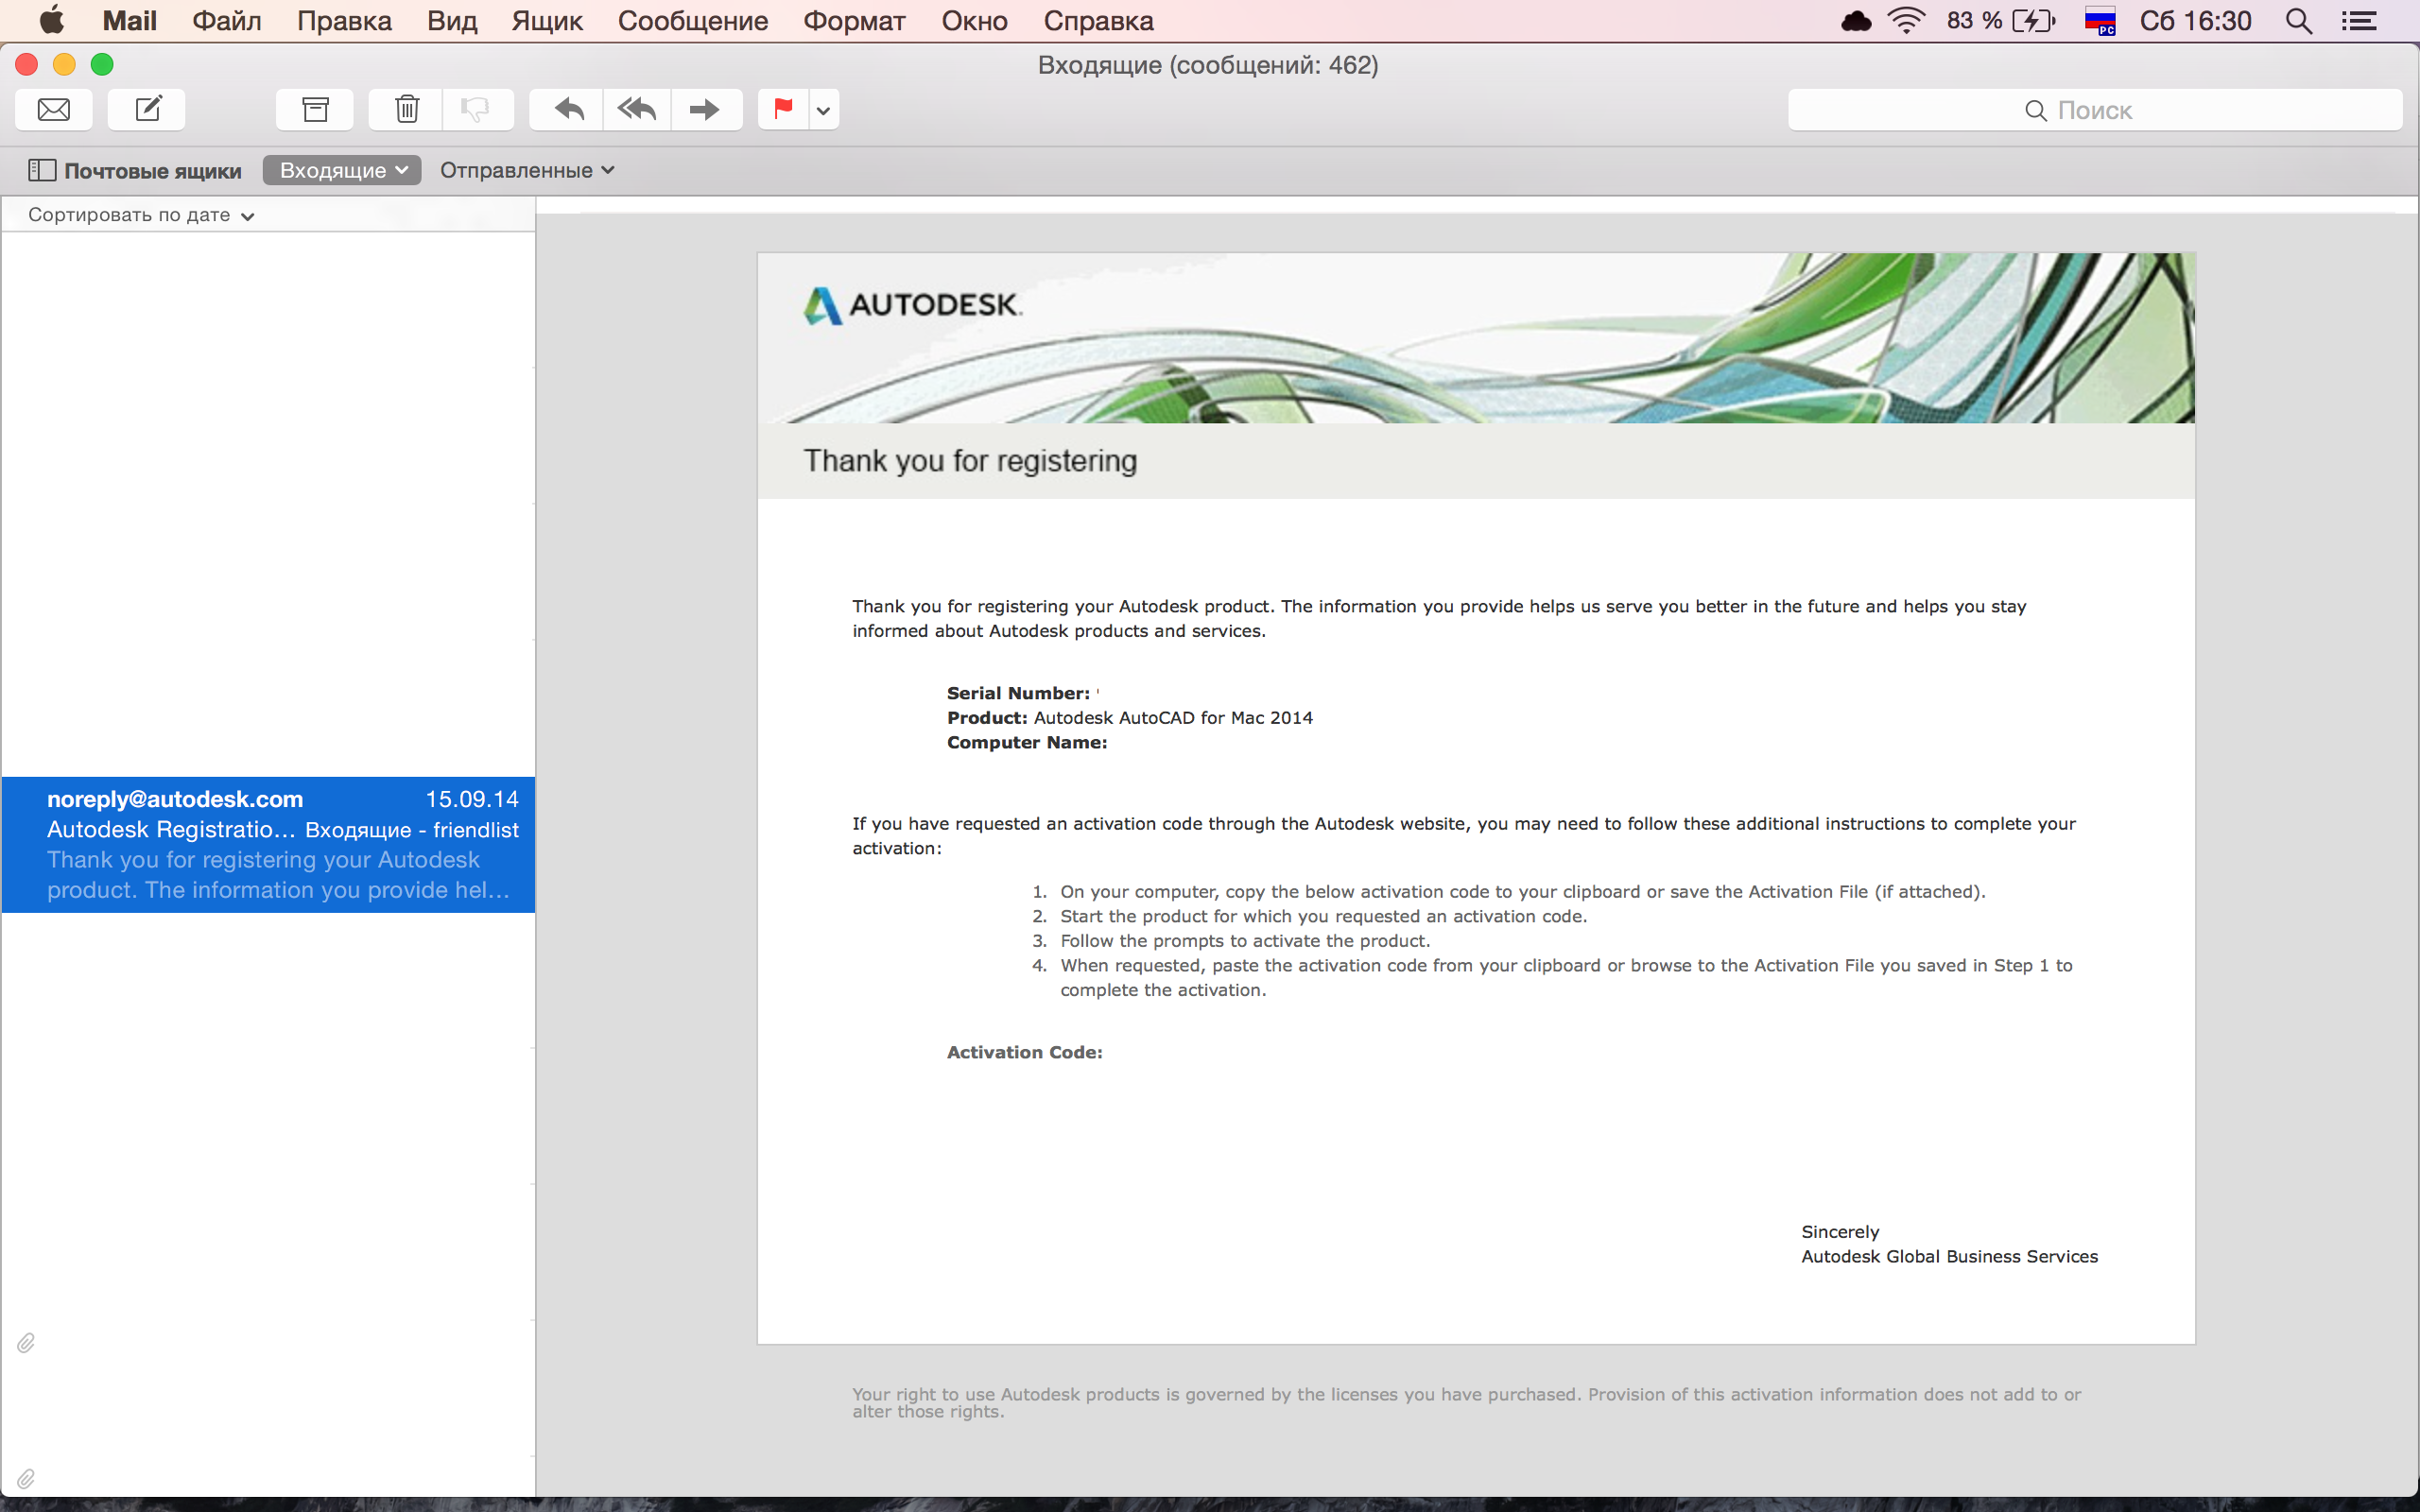
Task: Click the Get Mail envelope icon
Action: (54, 109)
